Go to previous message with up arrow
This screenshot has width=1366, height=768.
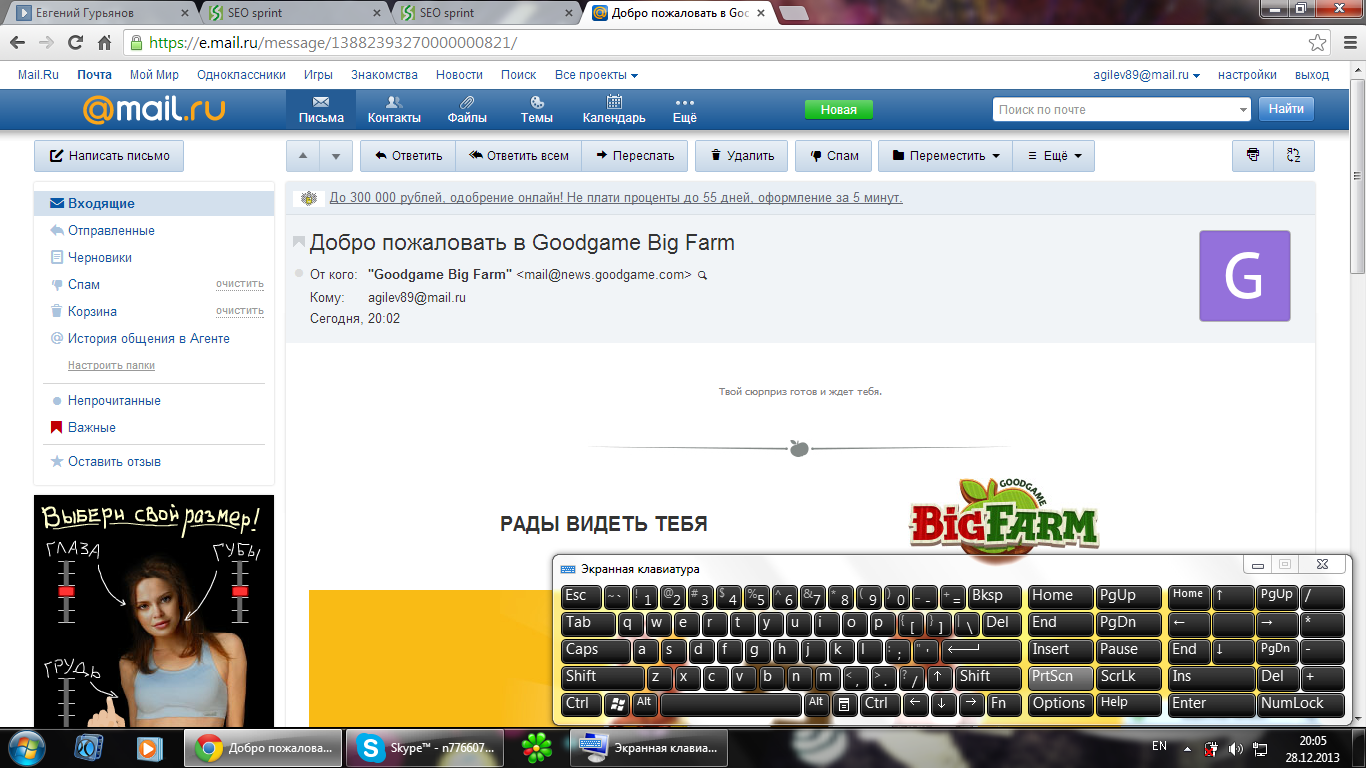point(303,156)
